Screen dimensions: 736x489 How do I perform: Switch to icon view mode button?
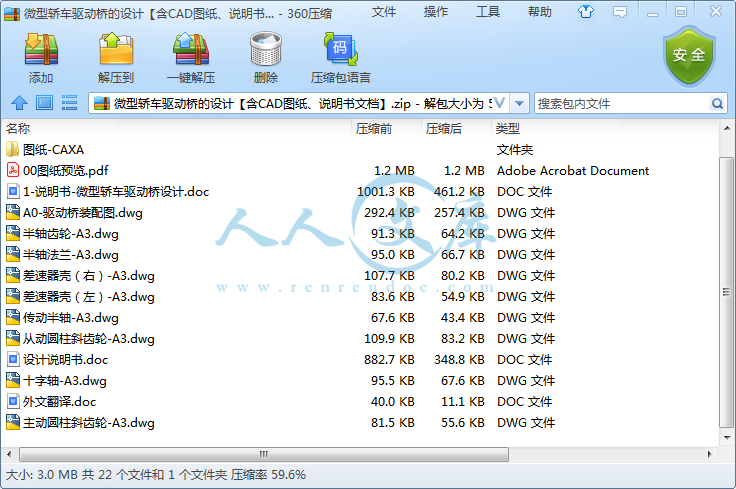click(45, 103)
